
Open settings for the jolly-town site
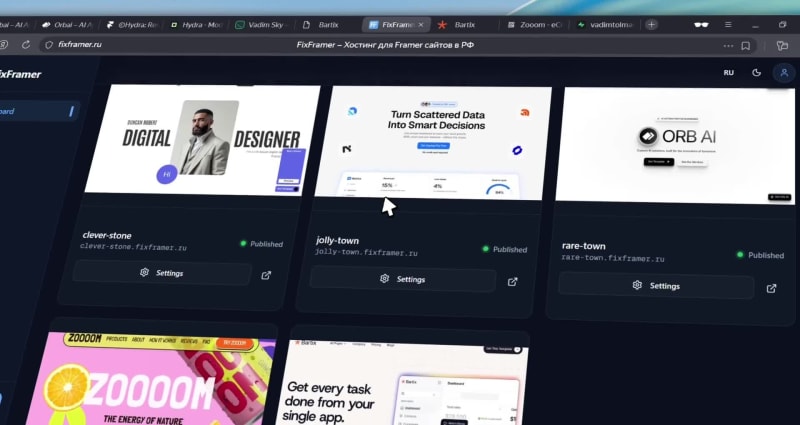click(403, 279)
